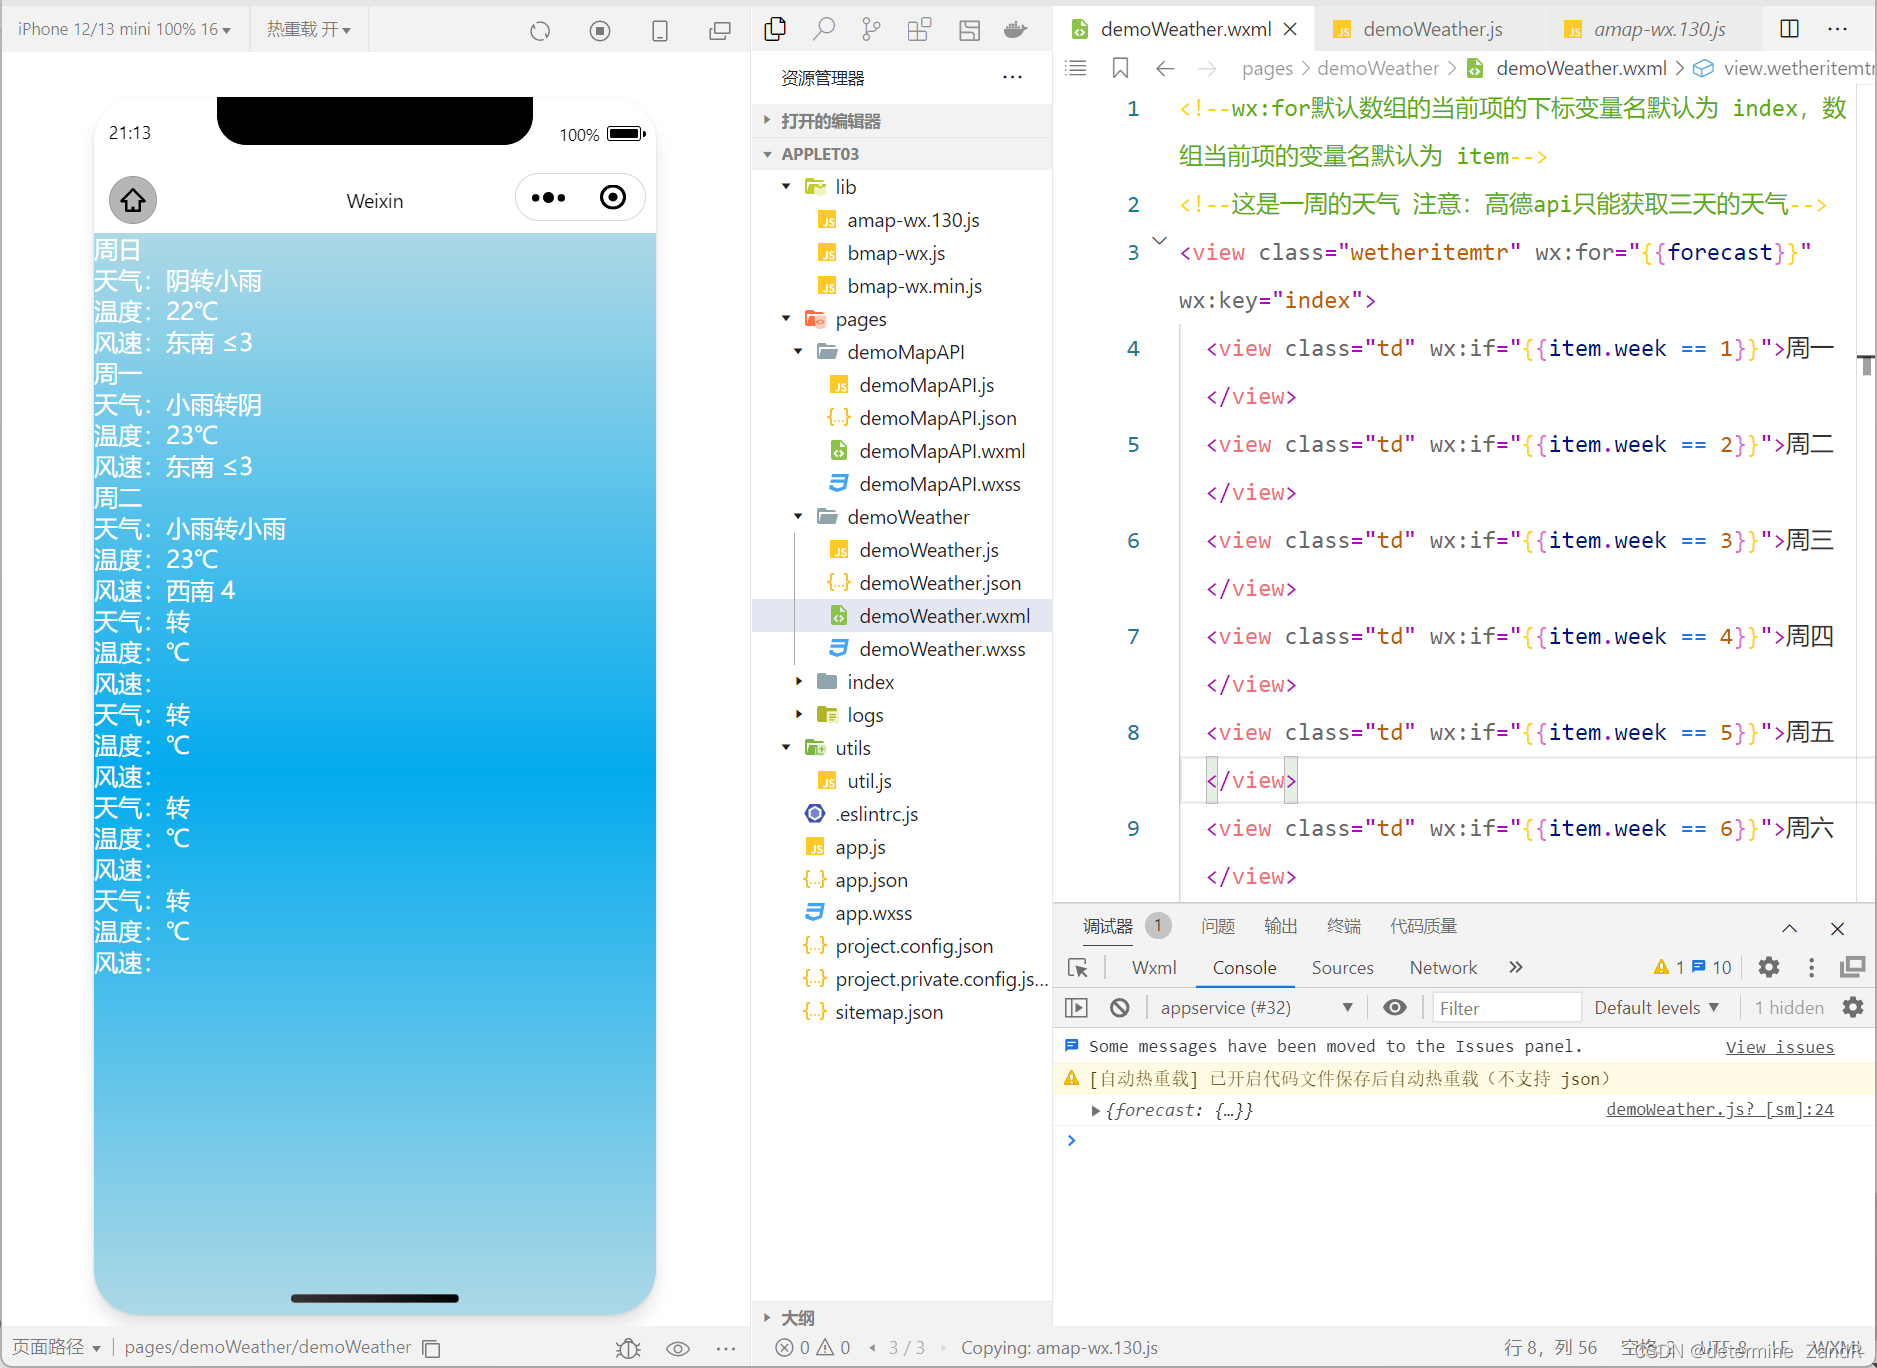Viewport: 1877px width, 1368px height.
Task: Open the Explorer files icon
Action: coord(775,29)
